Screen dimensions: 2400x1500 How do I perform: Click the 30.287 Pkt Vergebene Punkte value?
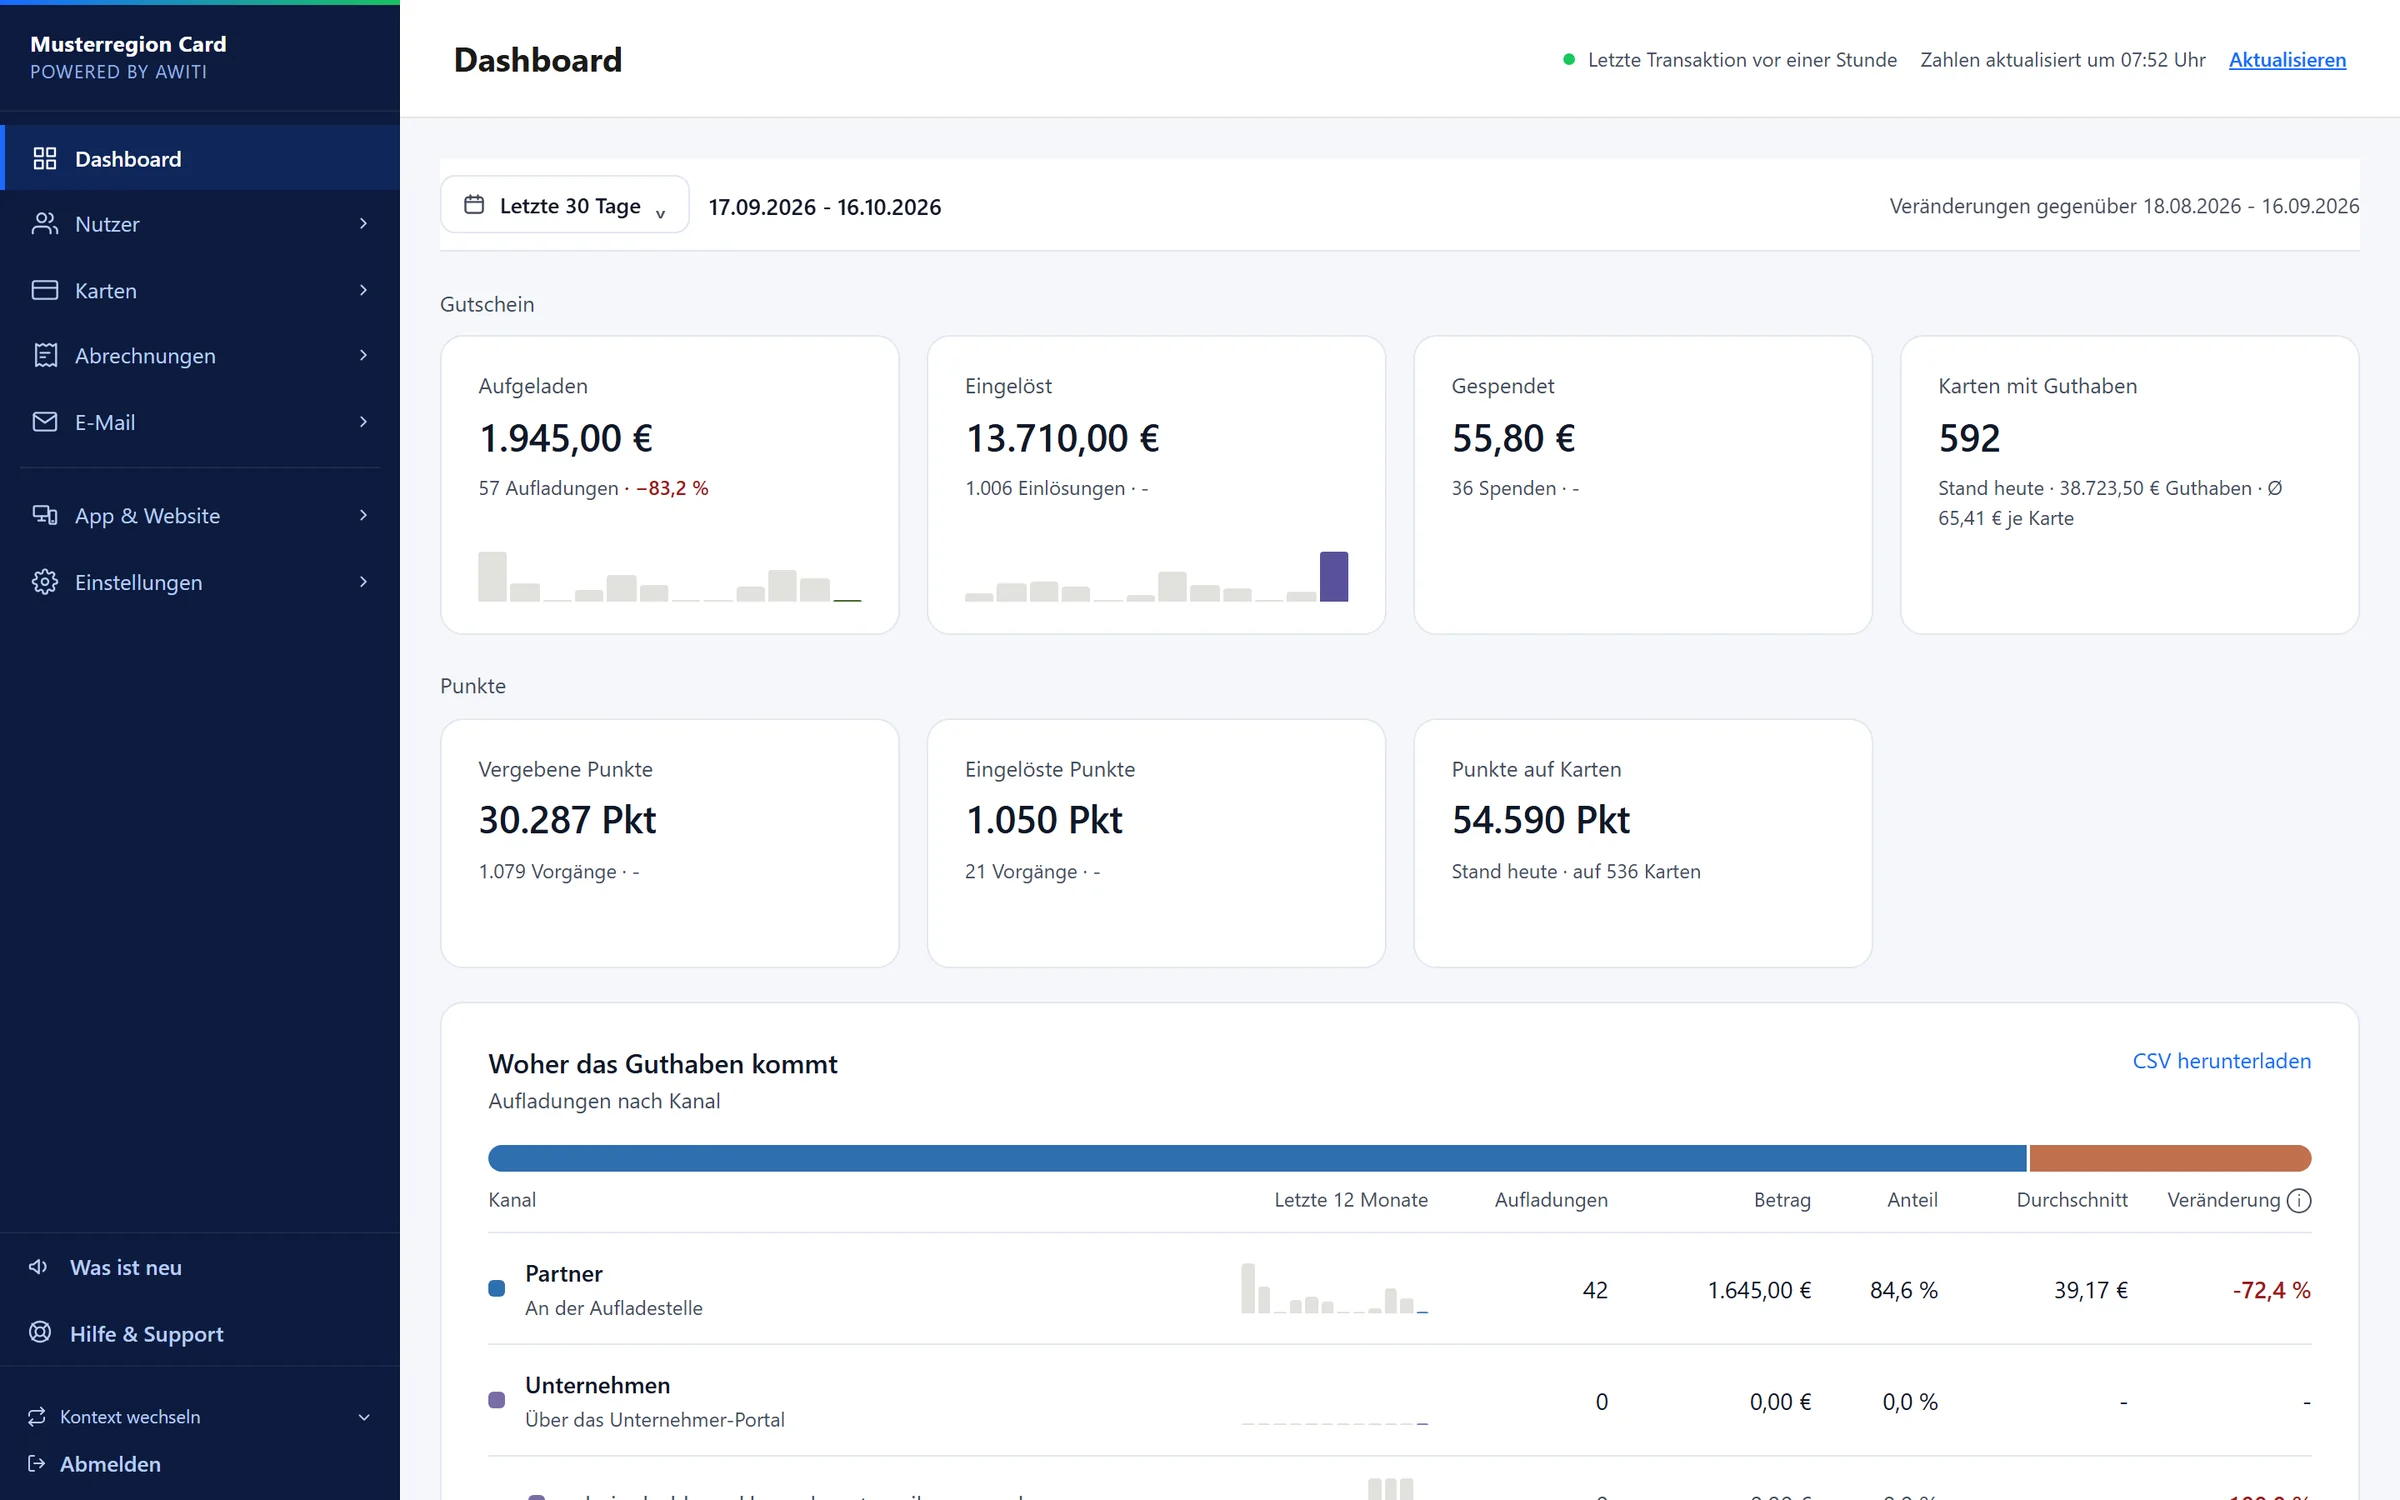pyautogui.click(x=567, y=820)
